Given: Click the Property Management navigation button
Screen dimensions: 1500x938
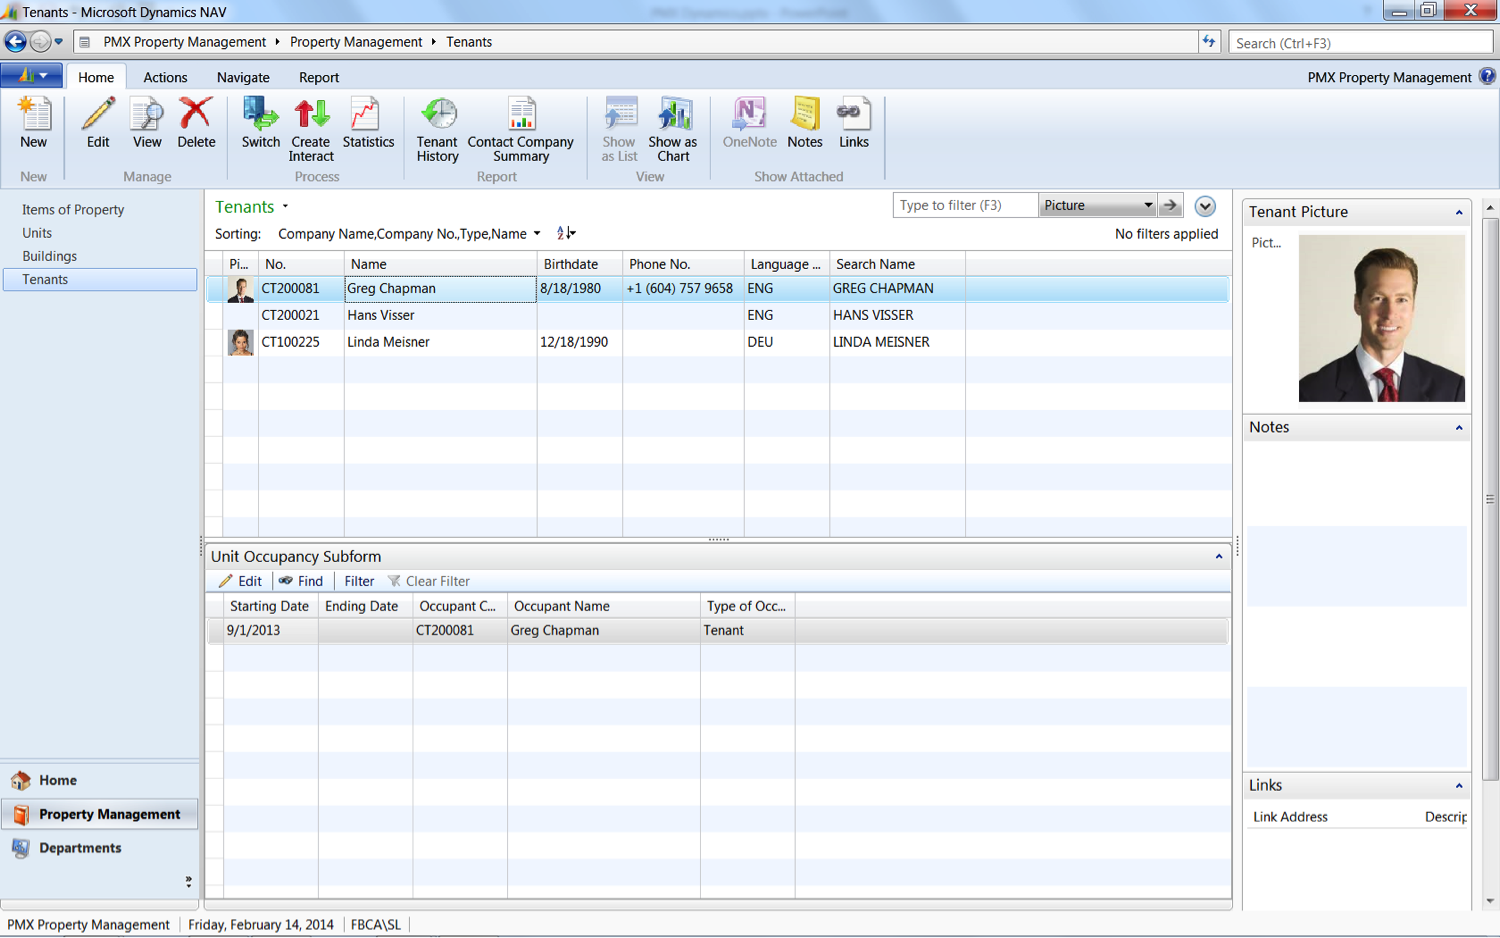Looking at the screenshot, I should point(99,814).
